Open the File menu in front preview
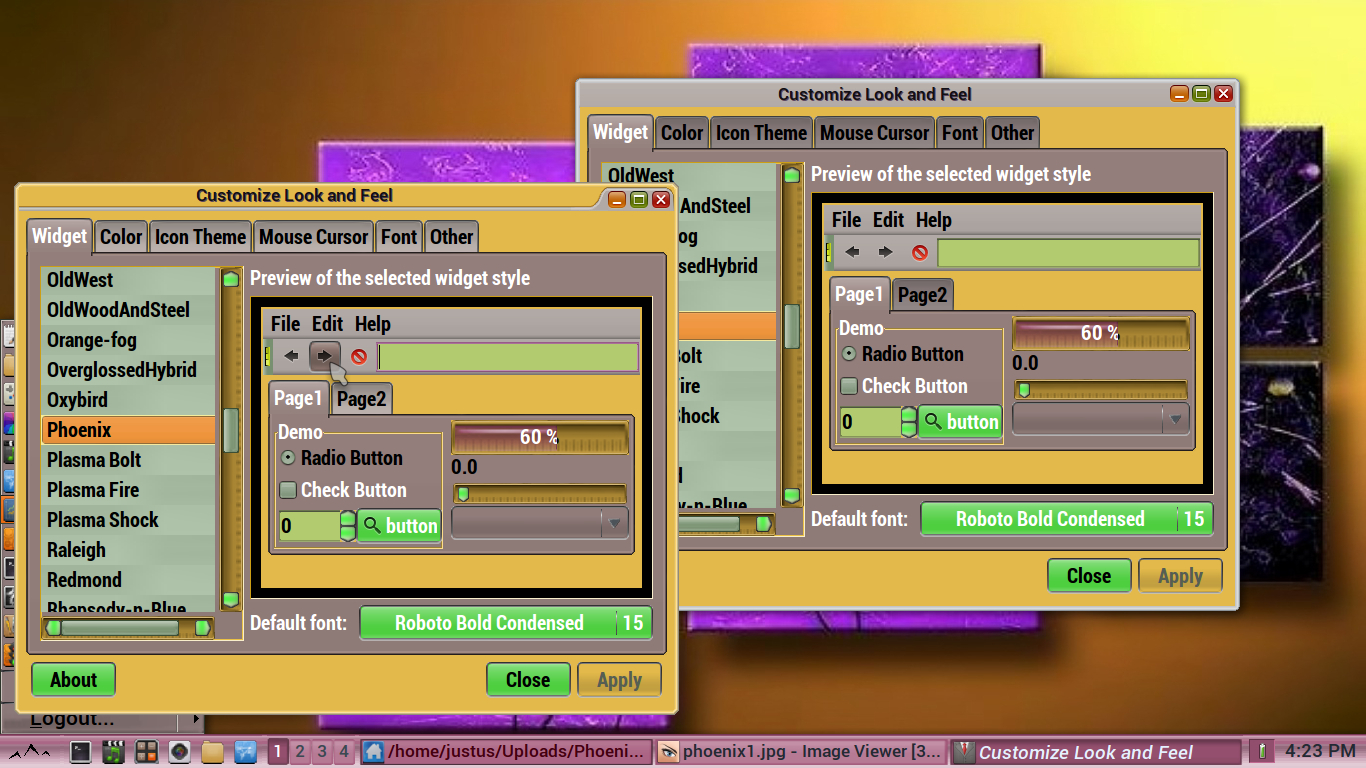The height and width of the screenshot is (768, 1366). (x=286, y=324)
